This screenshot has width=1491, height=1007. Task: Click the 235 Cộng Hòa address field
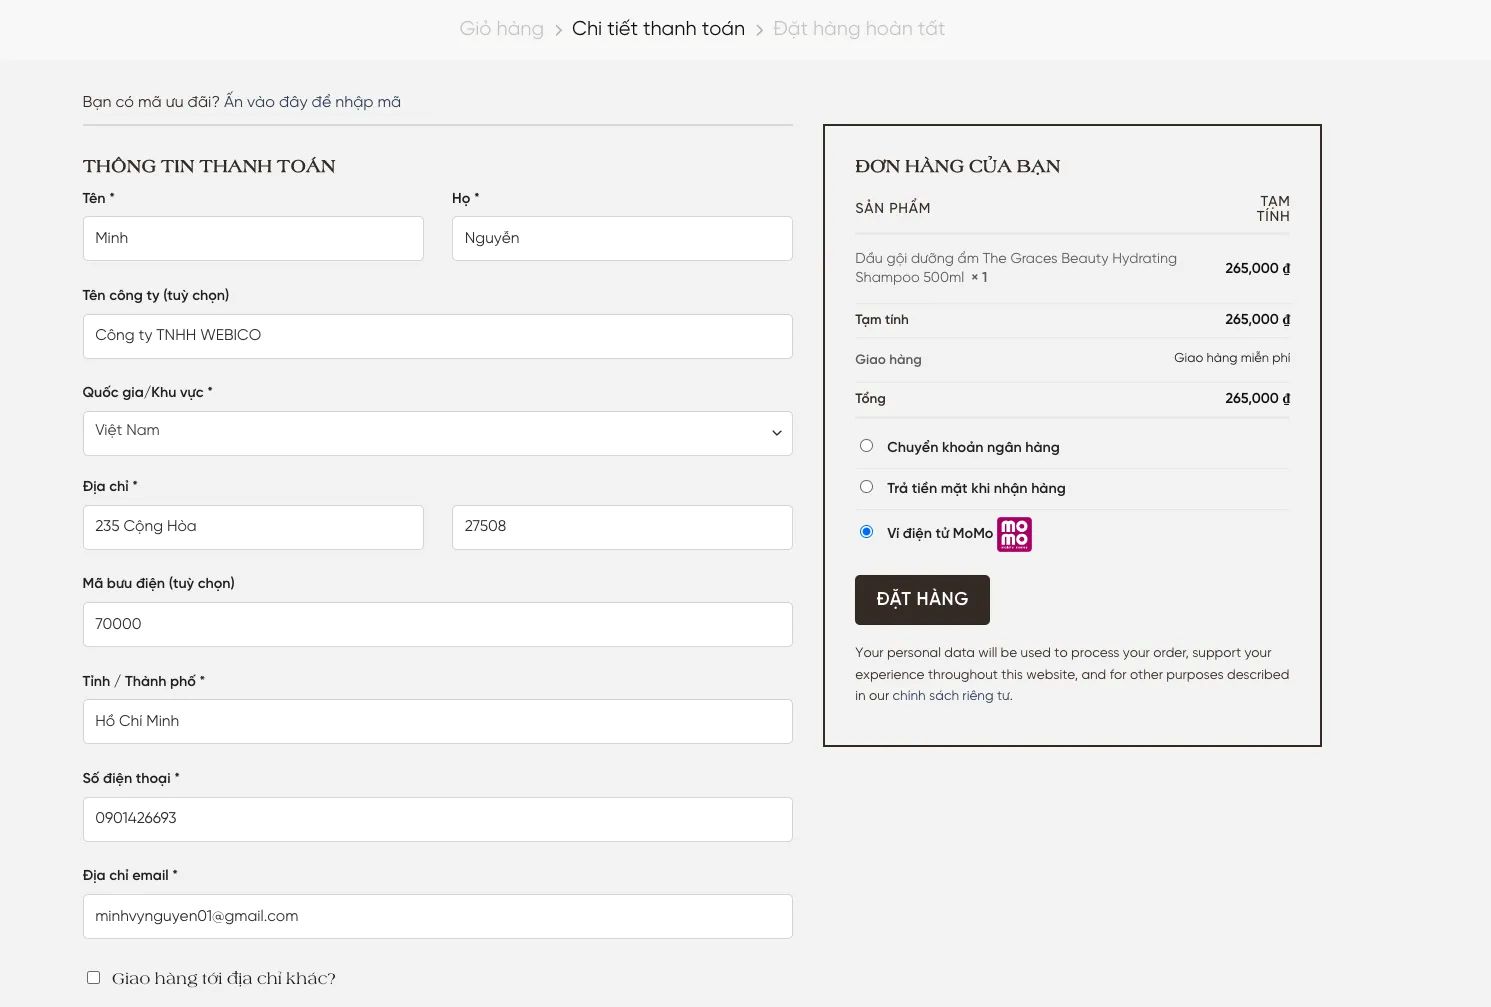[x=253, y=527]
